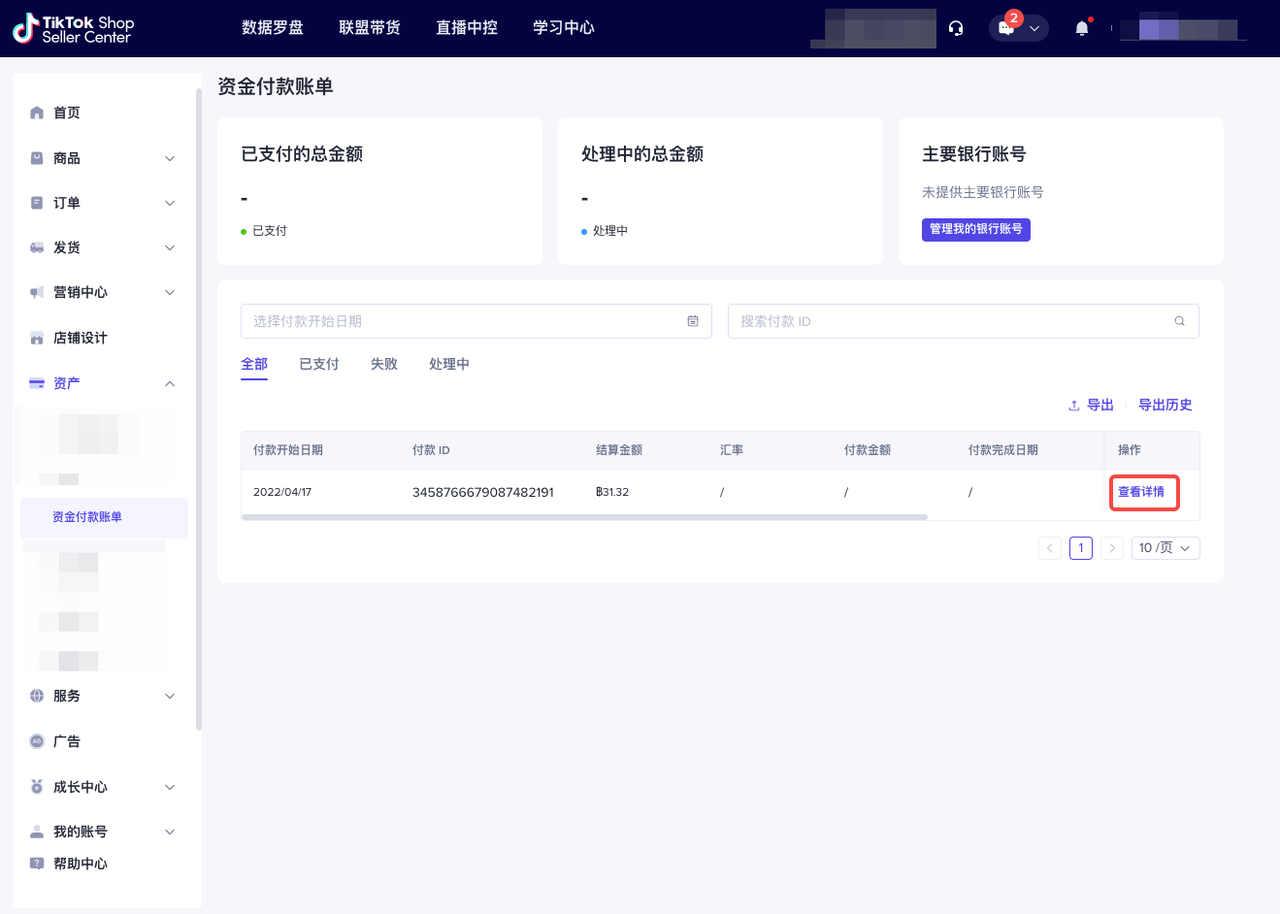Open 数据罗盘 in top navigation
This screenshot has height=914, width=1280.
click(x=272, y=28)
